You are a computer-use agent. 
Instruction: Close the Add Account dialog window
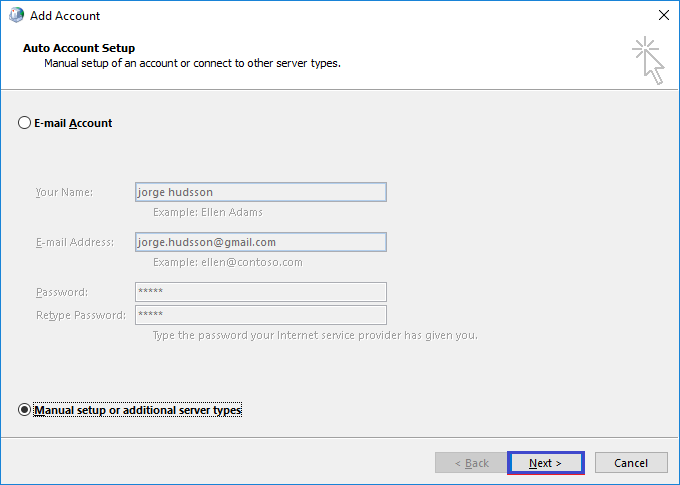pos(664,15)
